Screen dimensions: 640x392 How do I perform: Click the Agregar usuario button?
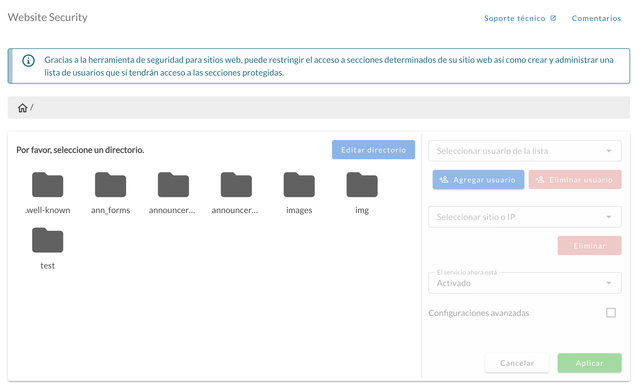click(x=478, y=180)
